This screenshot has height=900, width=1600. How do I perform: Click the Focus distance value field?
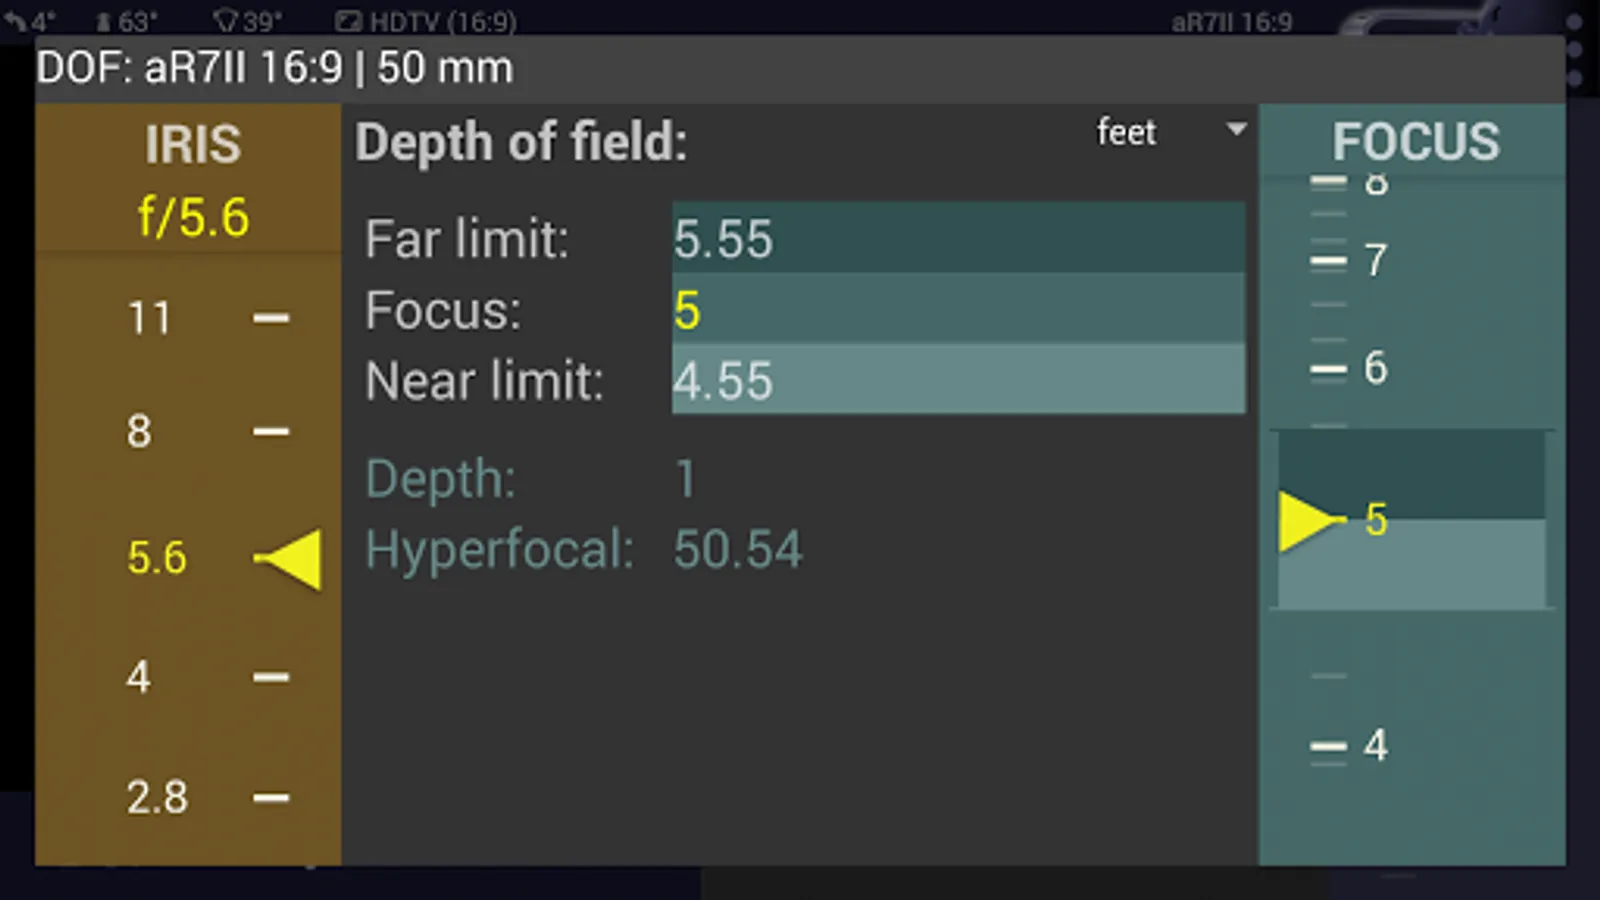tap(957, 310)
